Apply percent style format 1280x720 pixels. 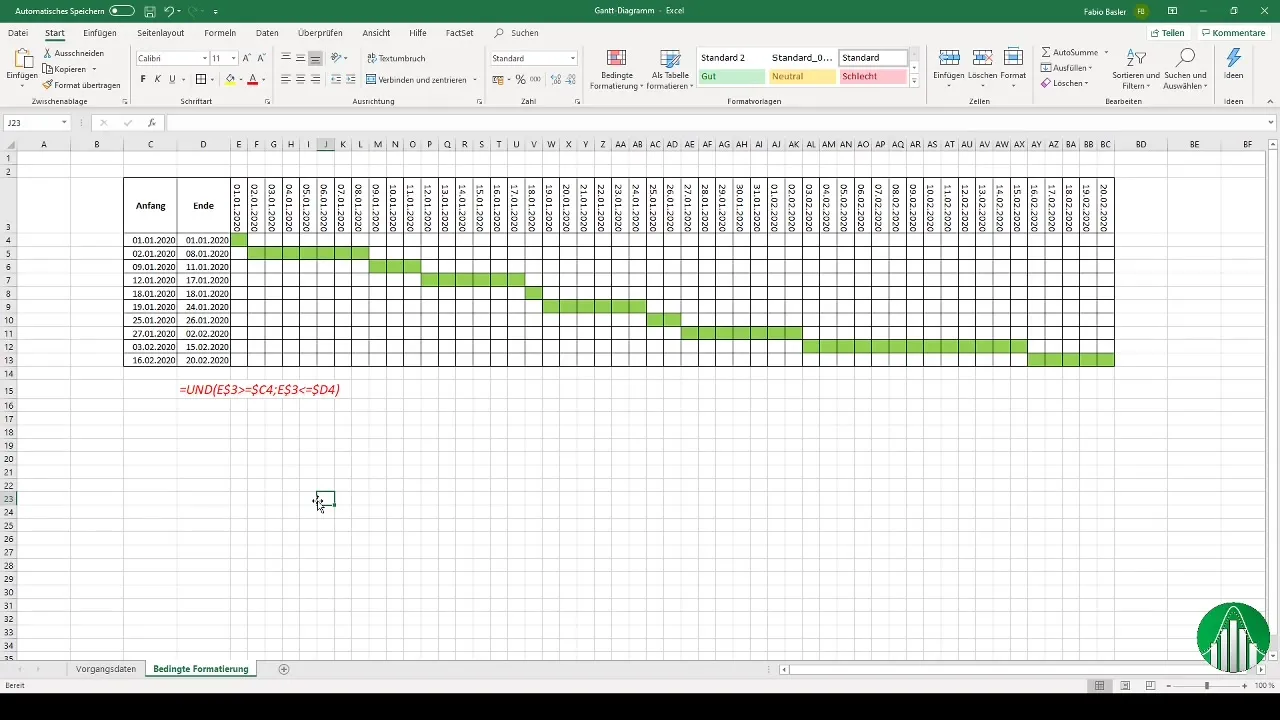[x=520, y=79]
